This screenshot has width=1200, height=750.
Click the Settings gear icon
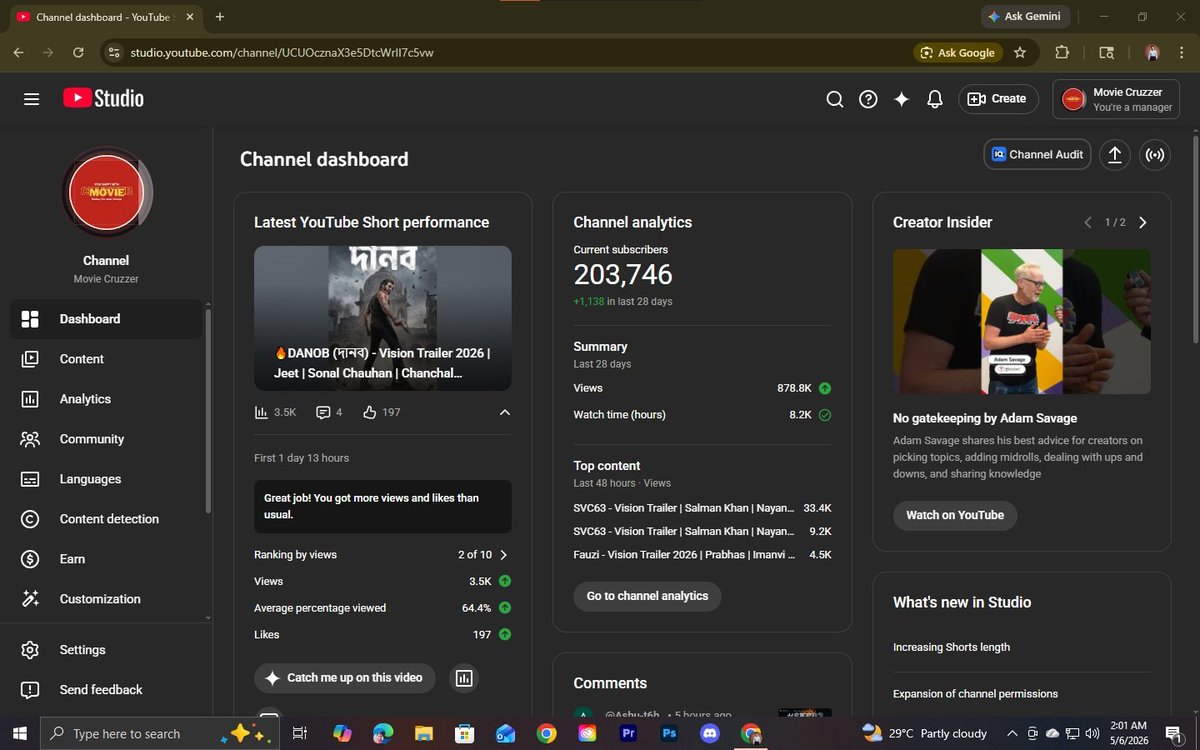30,650
